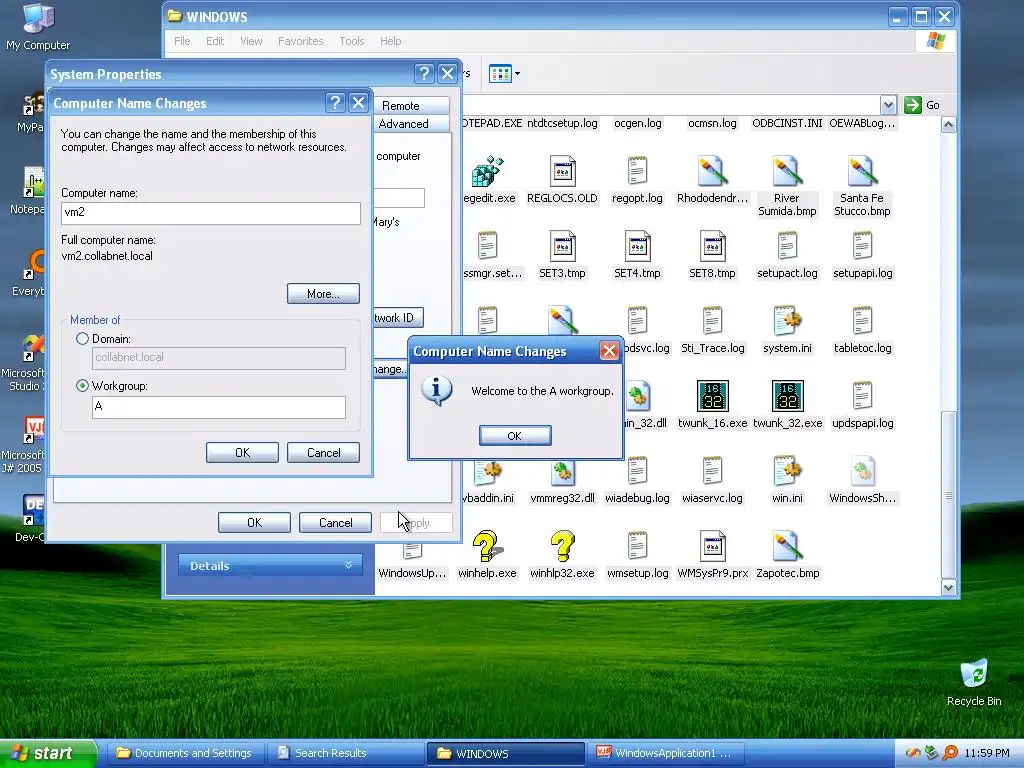The height and width of the screenshot is (768, 1024).
Task: Select the win.ini file icon
Action: pos(787,471)
